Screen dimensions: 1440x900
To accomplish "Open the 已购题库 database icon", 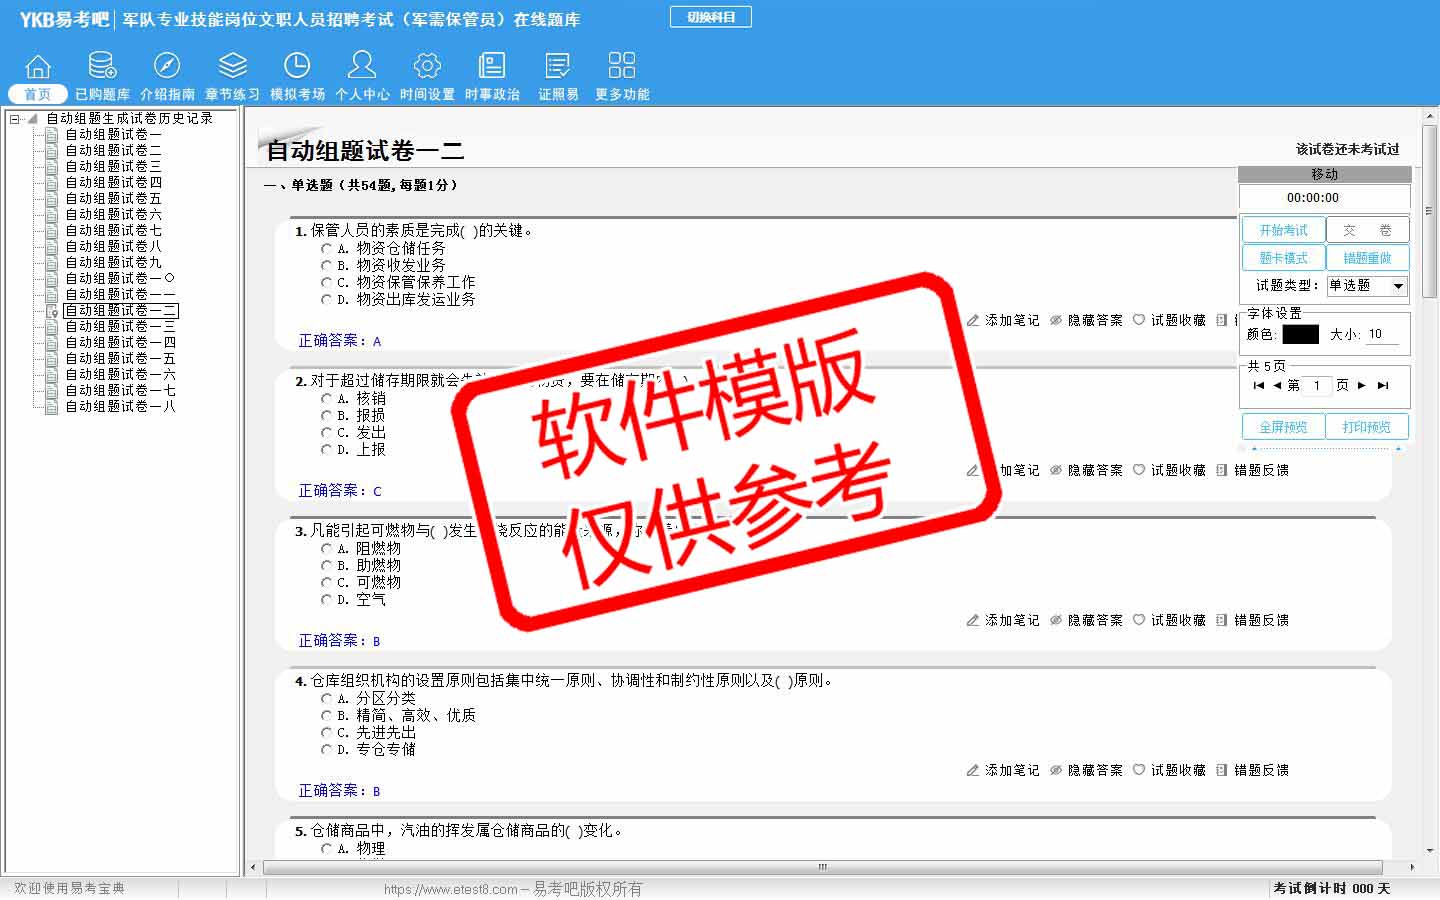I will [102, 67].
